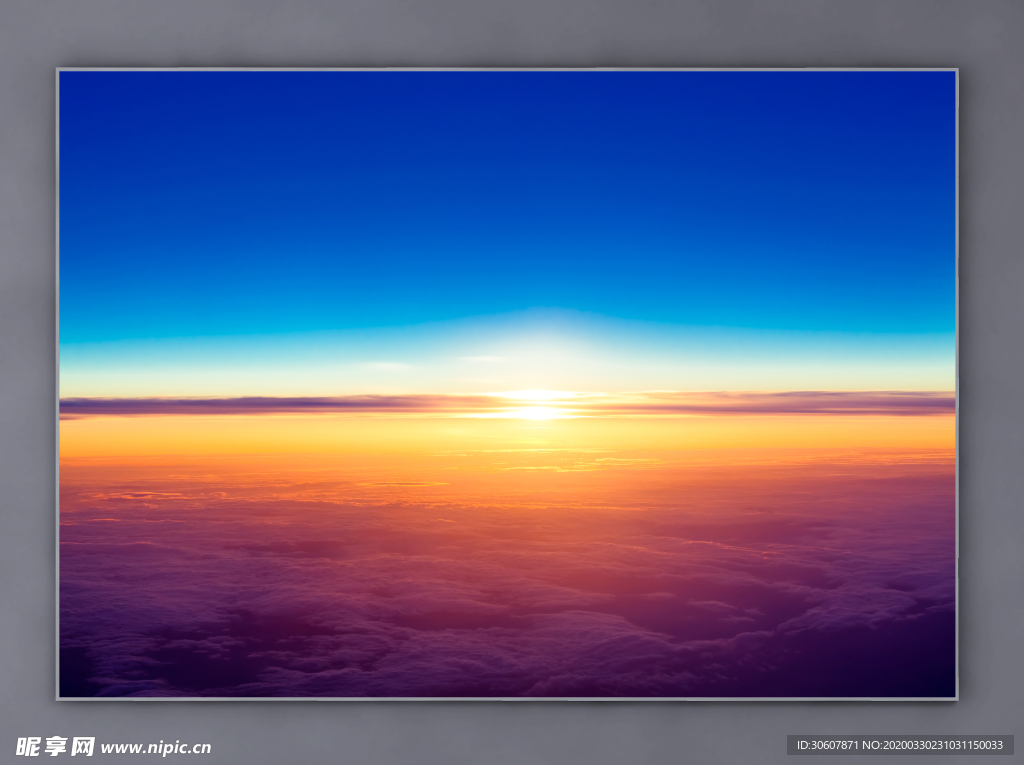Click the bottom-right corner of the picture frame
This screenshot has width=1024, height=765.
(x=956, y=698)
